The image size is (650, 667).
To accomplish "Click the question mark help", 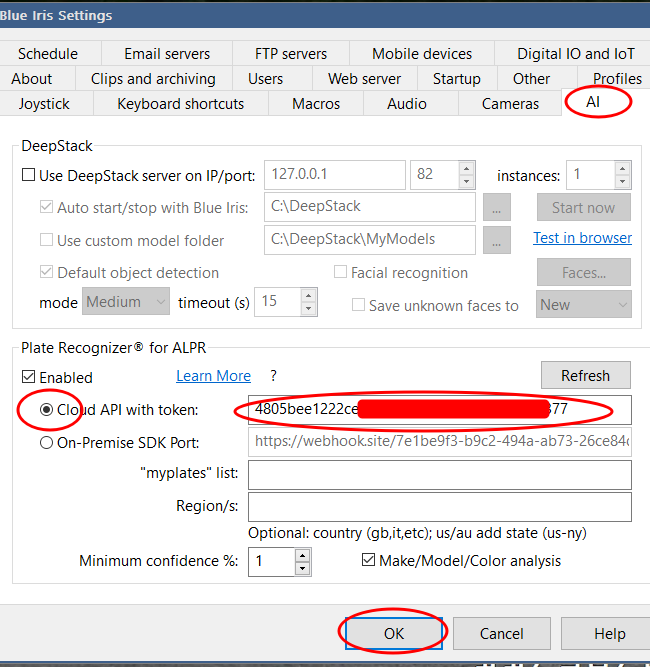I will (274, 376).
